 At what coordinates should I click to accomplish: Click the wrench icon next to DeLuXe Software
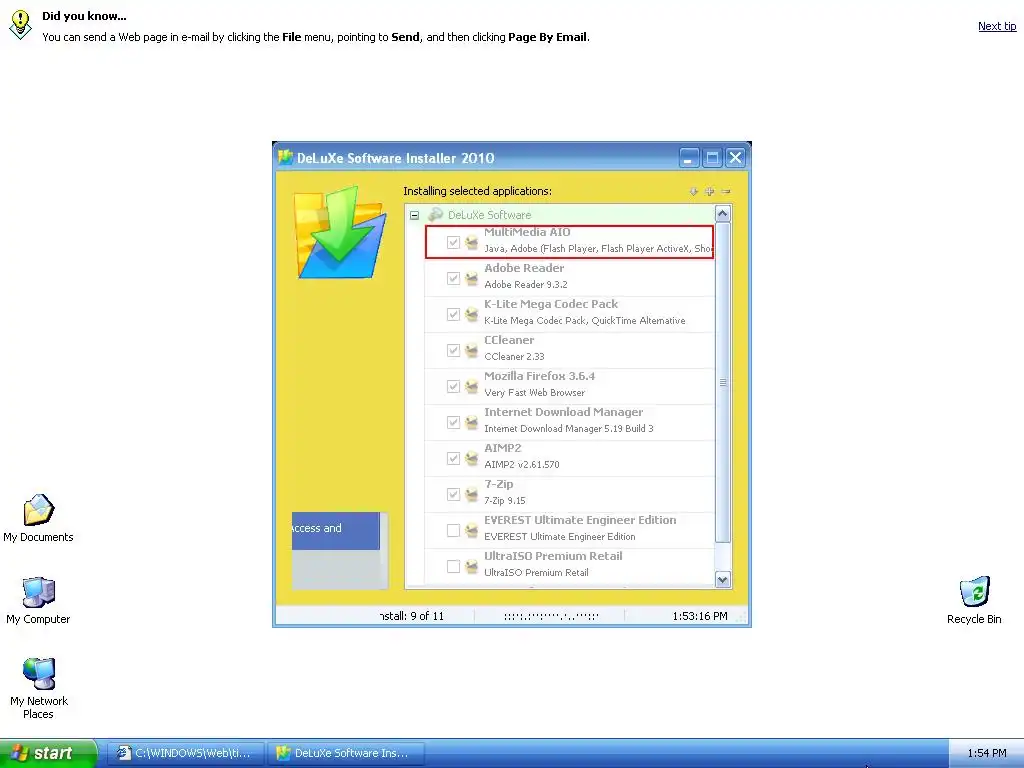pyautogui.click(x=436, y=214)
